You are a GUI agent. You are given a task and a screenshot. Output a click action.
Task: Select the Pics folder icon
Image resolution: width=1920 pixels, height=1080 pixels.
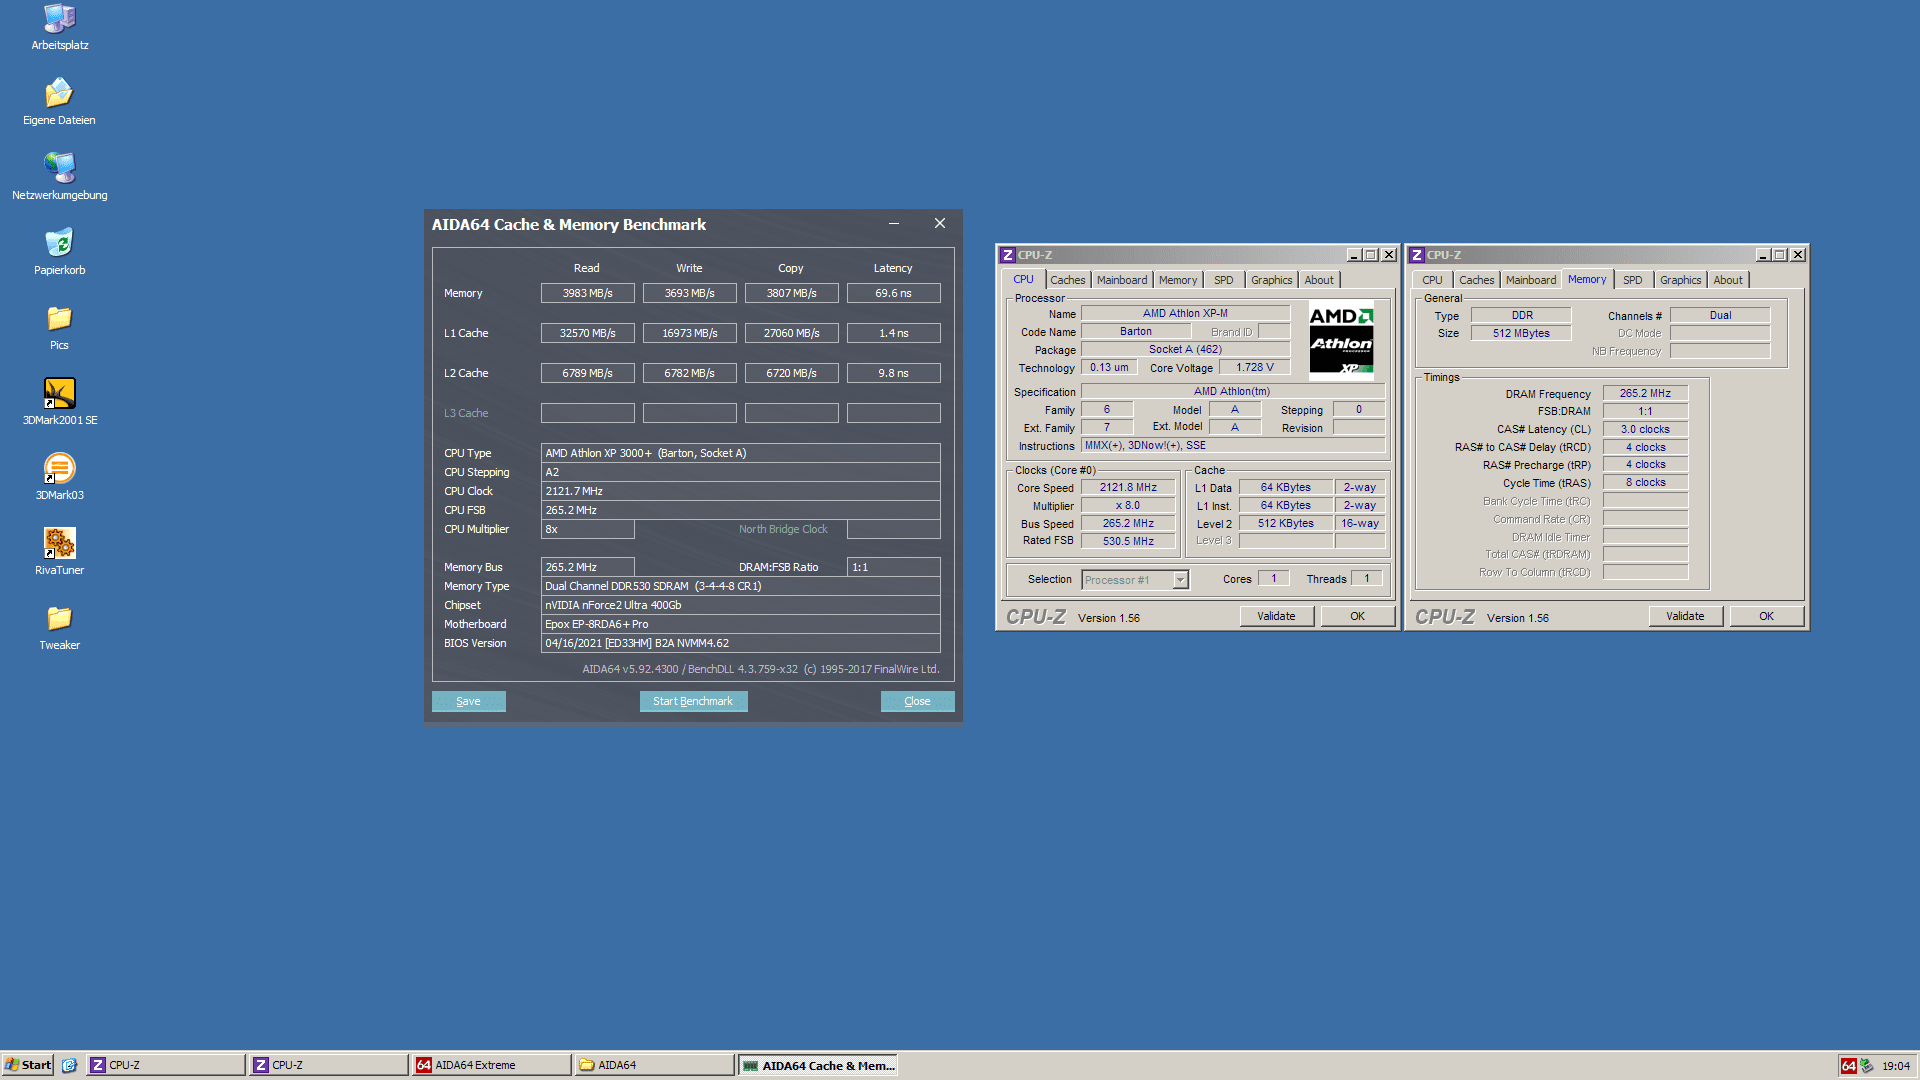point(60,327)
